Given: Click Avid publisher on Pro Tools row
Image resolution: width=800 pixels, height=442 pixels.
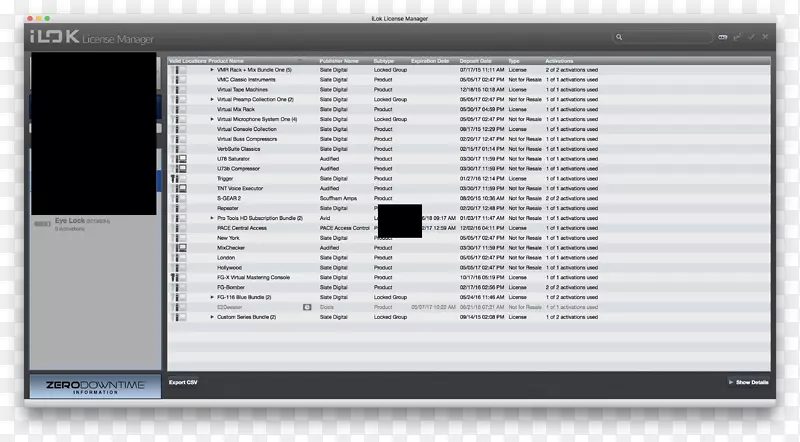Looking at the screenshot, I should pos(324,218).
